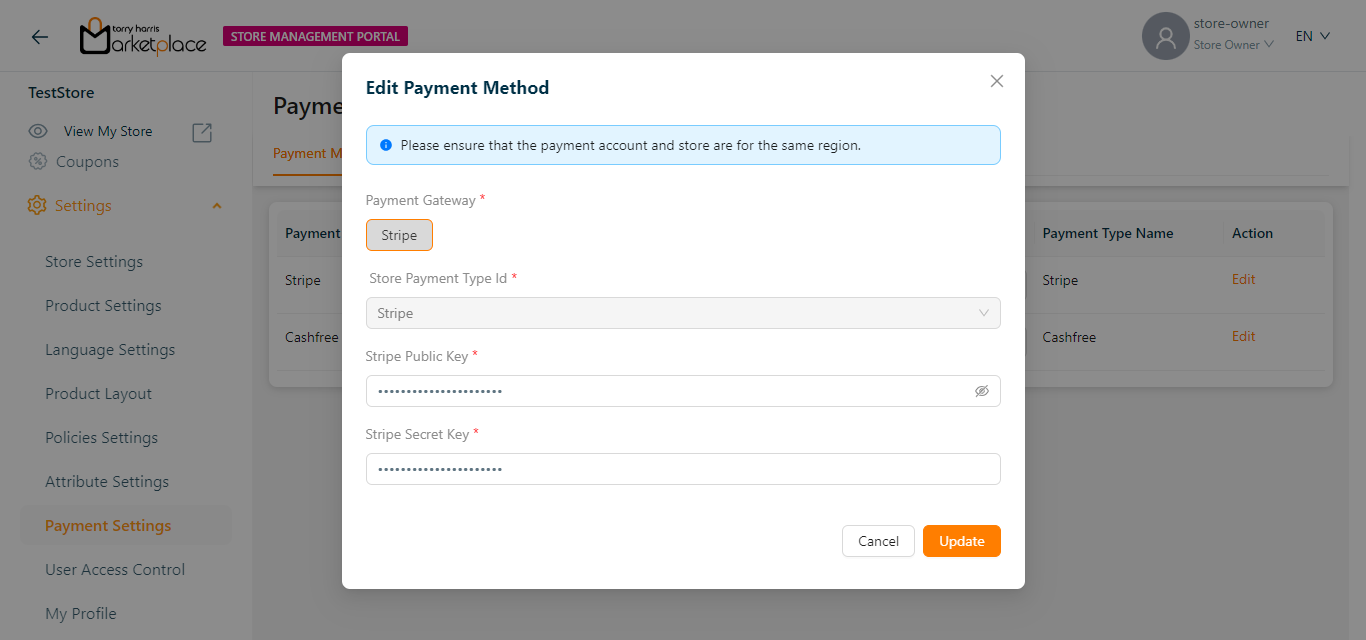Close the Edit Payment Method dialog

click(996, 81)
